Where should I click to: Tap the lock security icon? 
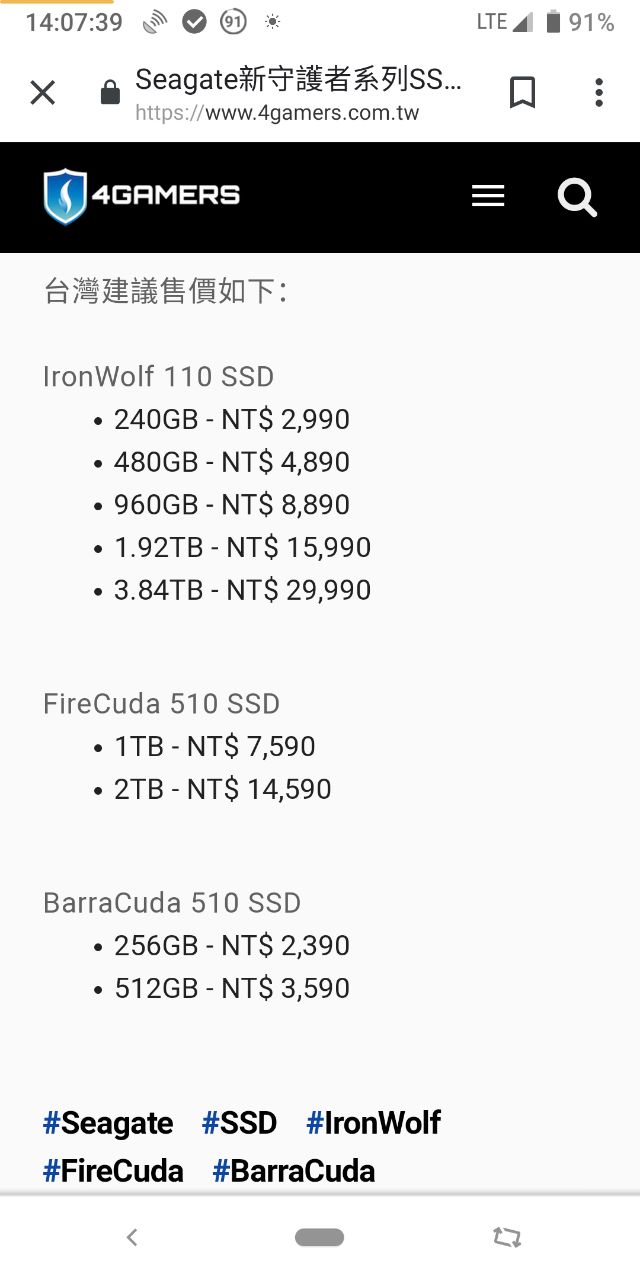pyautogui.click(x=110, y=94)
